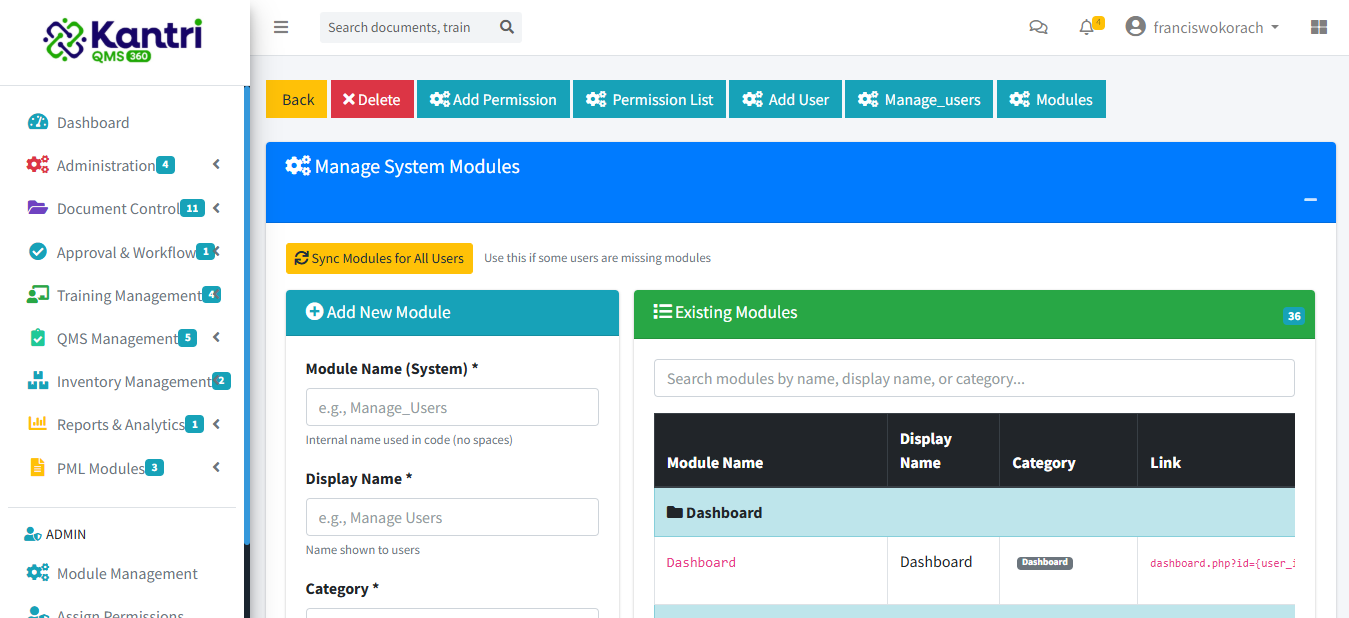View notifications via the bell icon
The width and height of the screenshot is (1349, 618).
(x=1086, y=27)
